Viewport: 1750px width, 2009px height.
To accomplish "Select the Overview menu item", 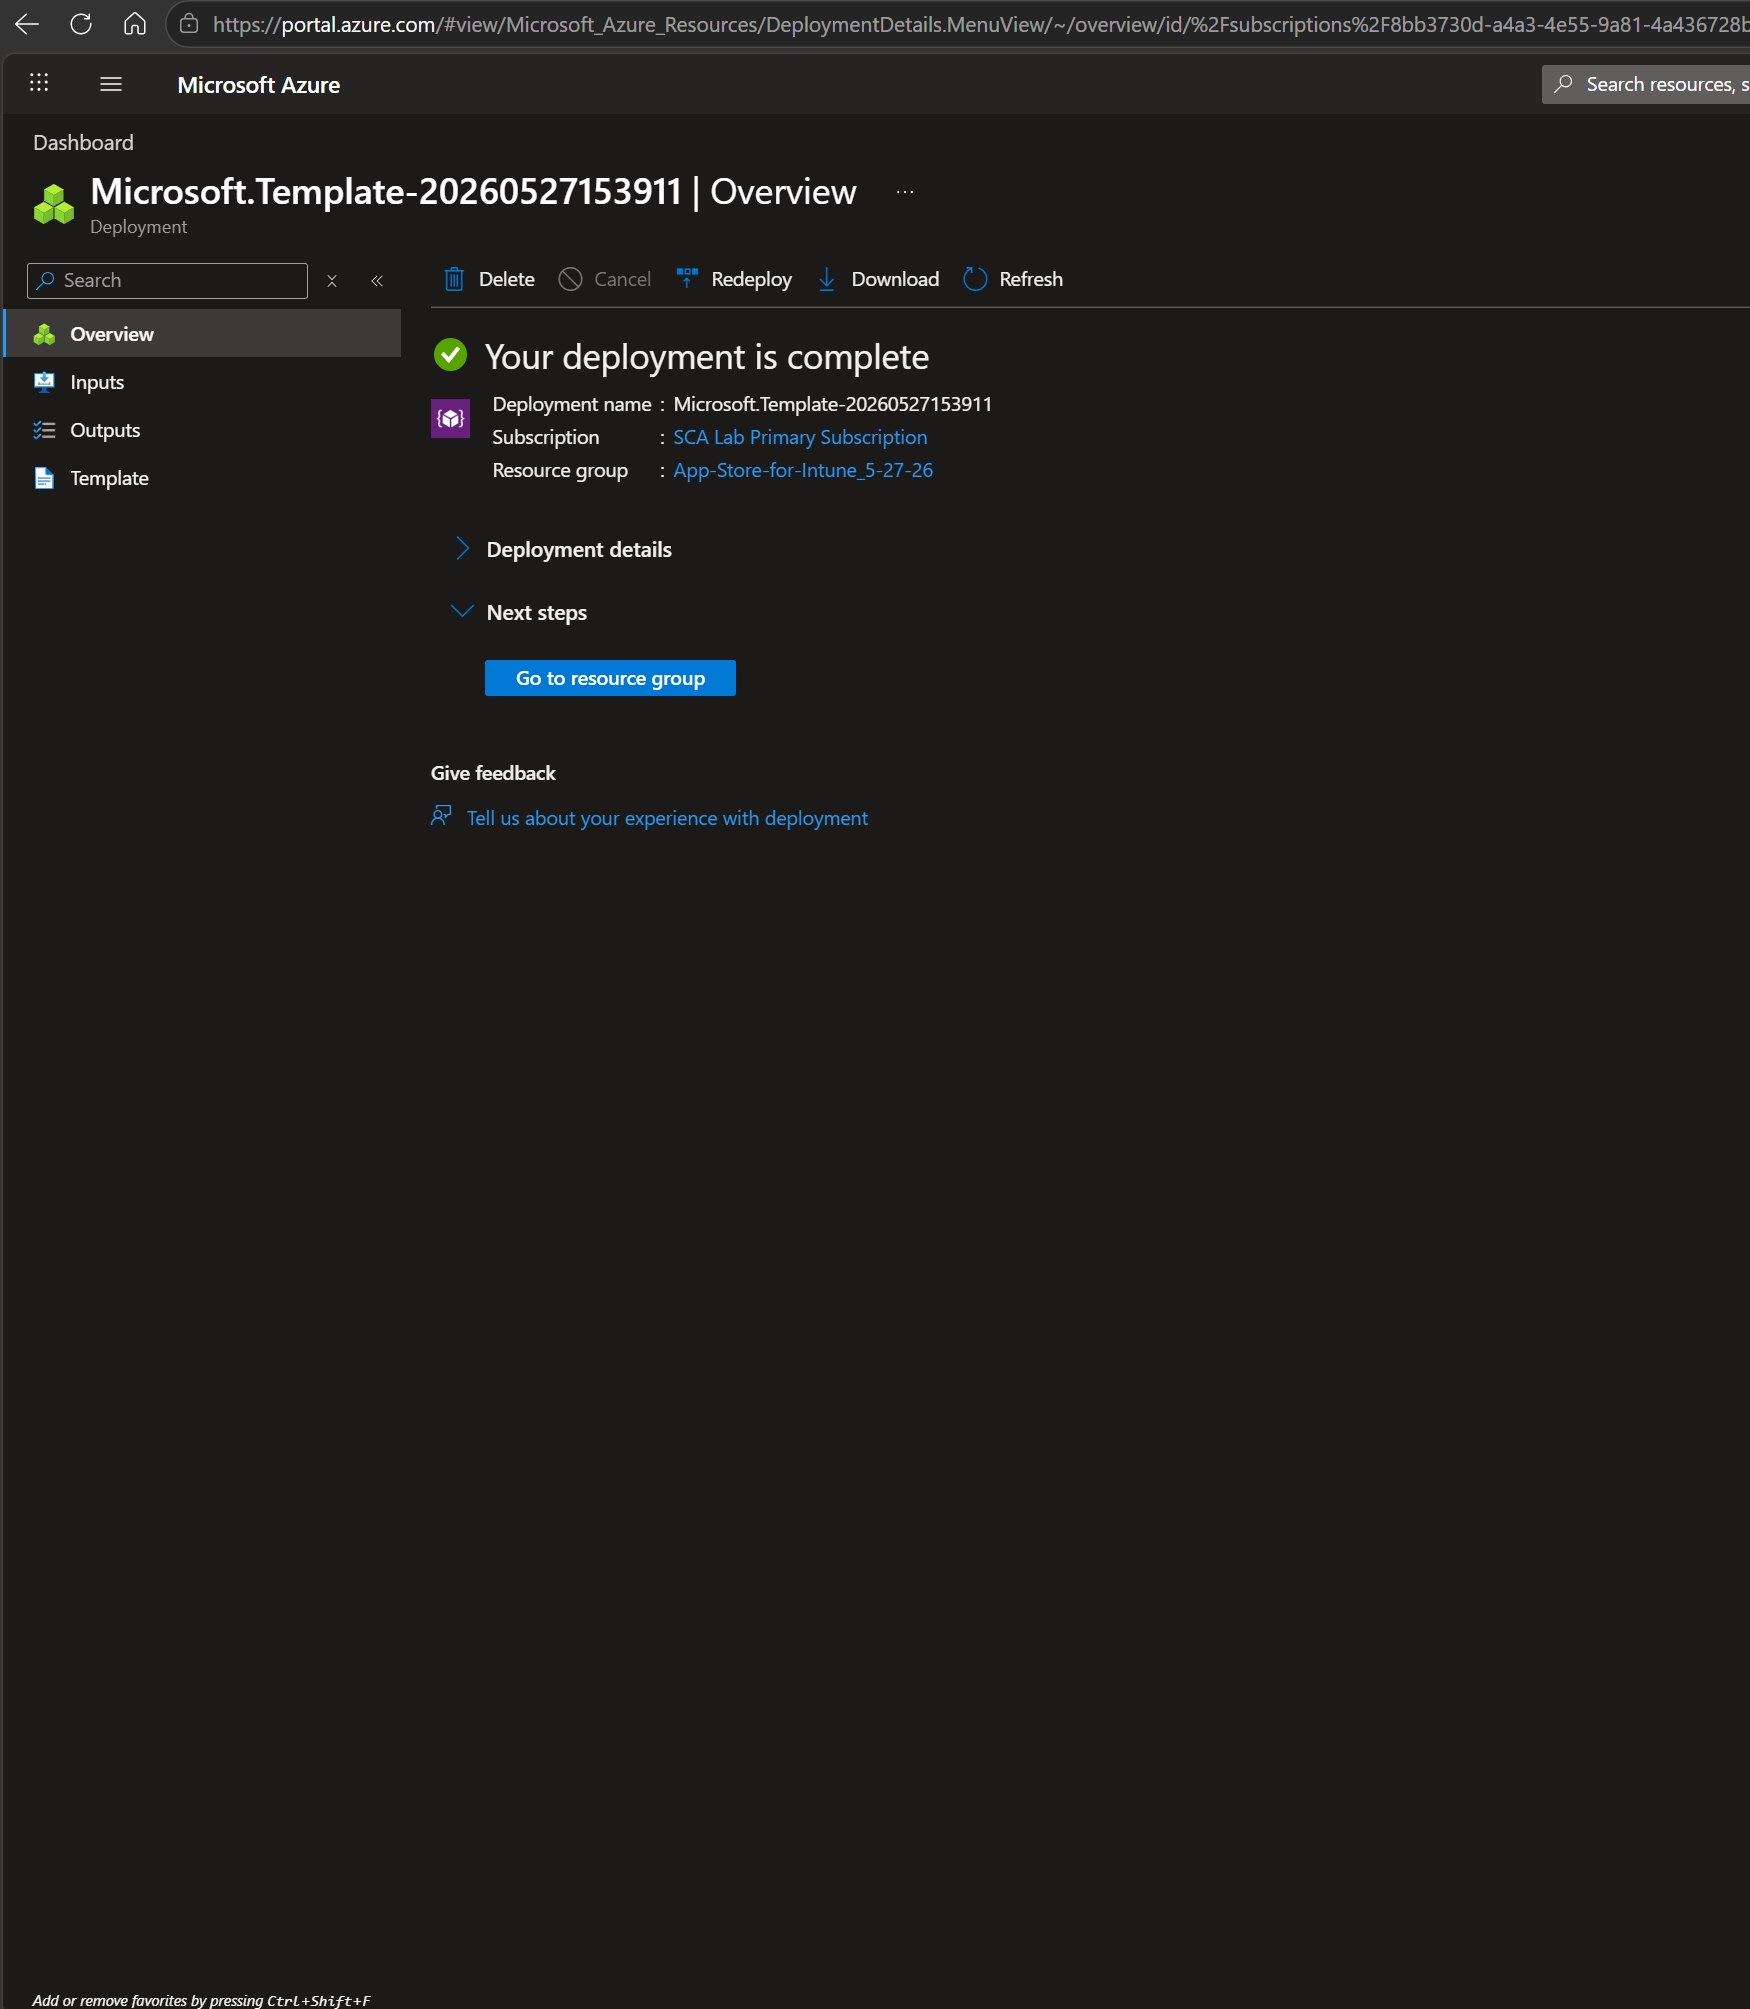I will (203, 334).
